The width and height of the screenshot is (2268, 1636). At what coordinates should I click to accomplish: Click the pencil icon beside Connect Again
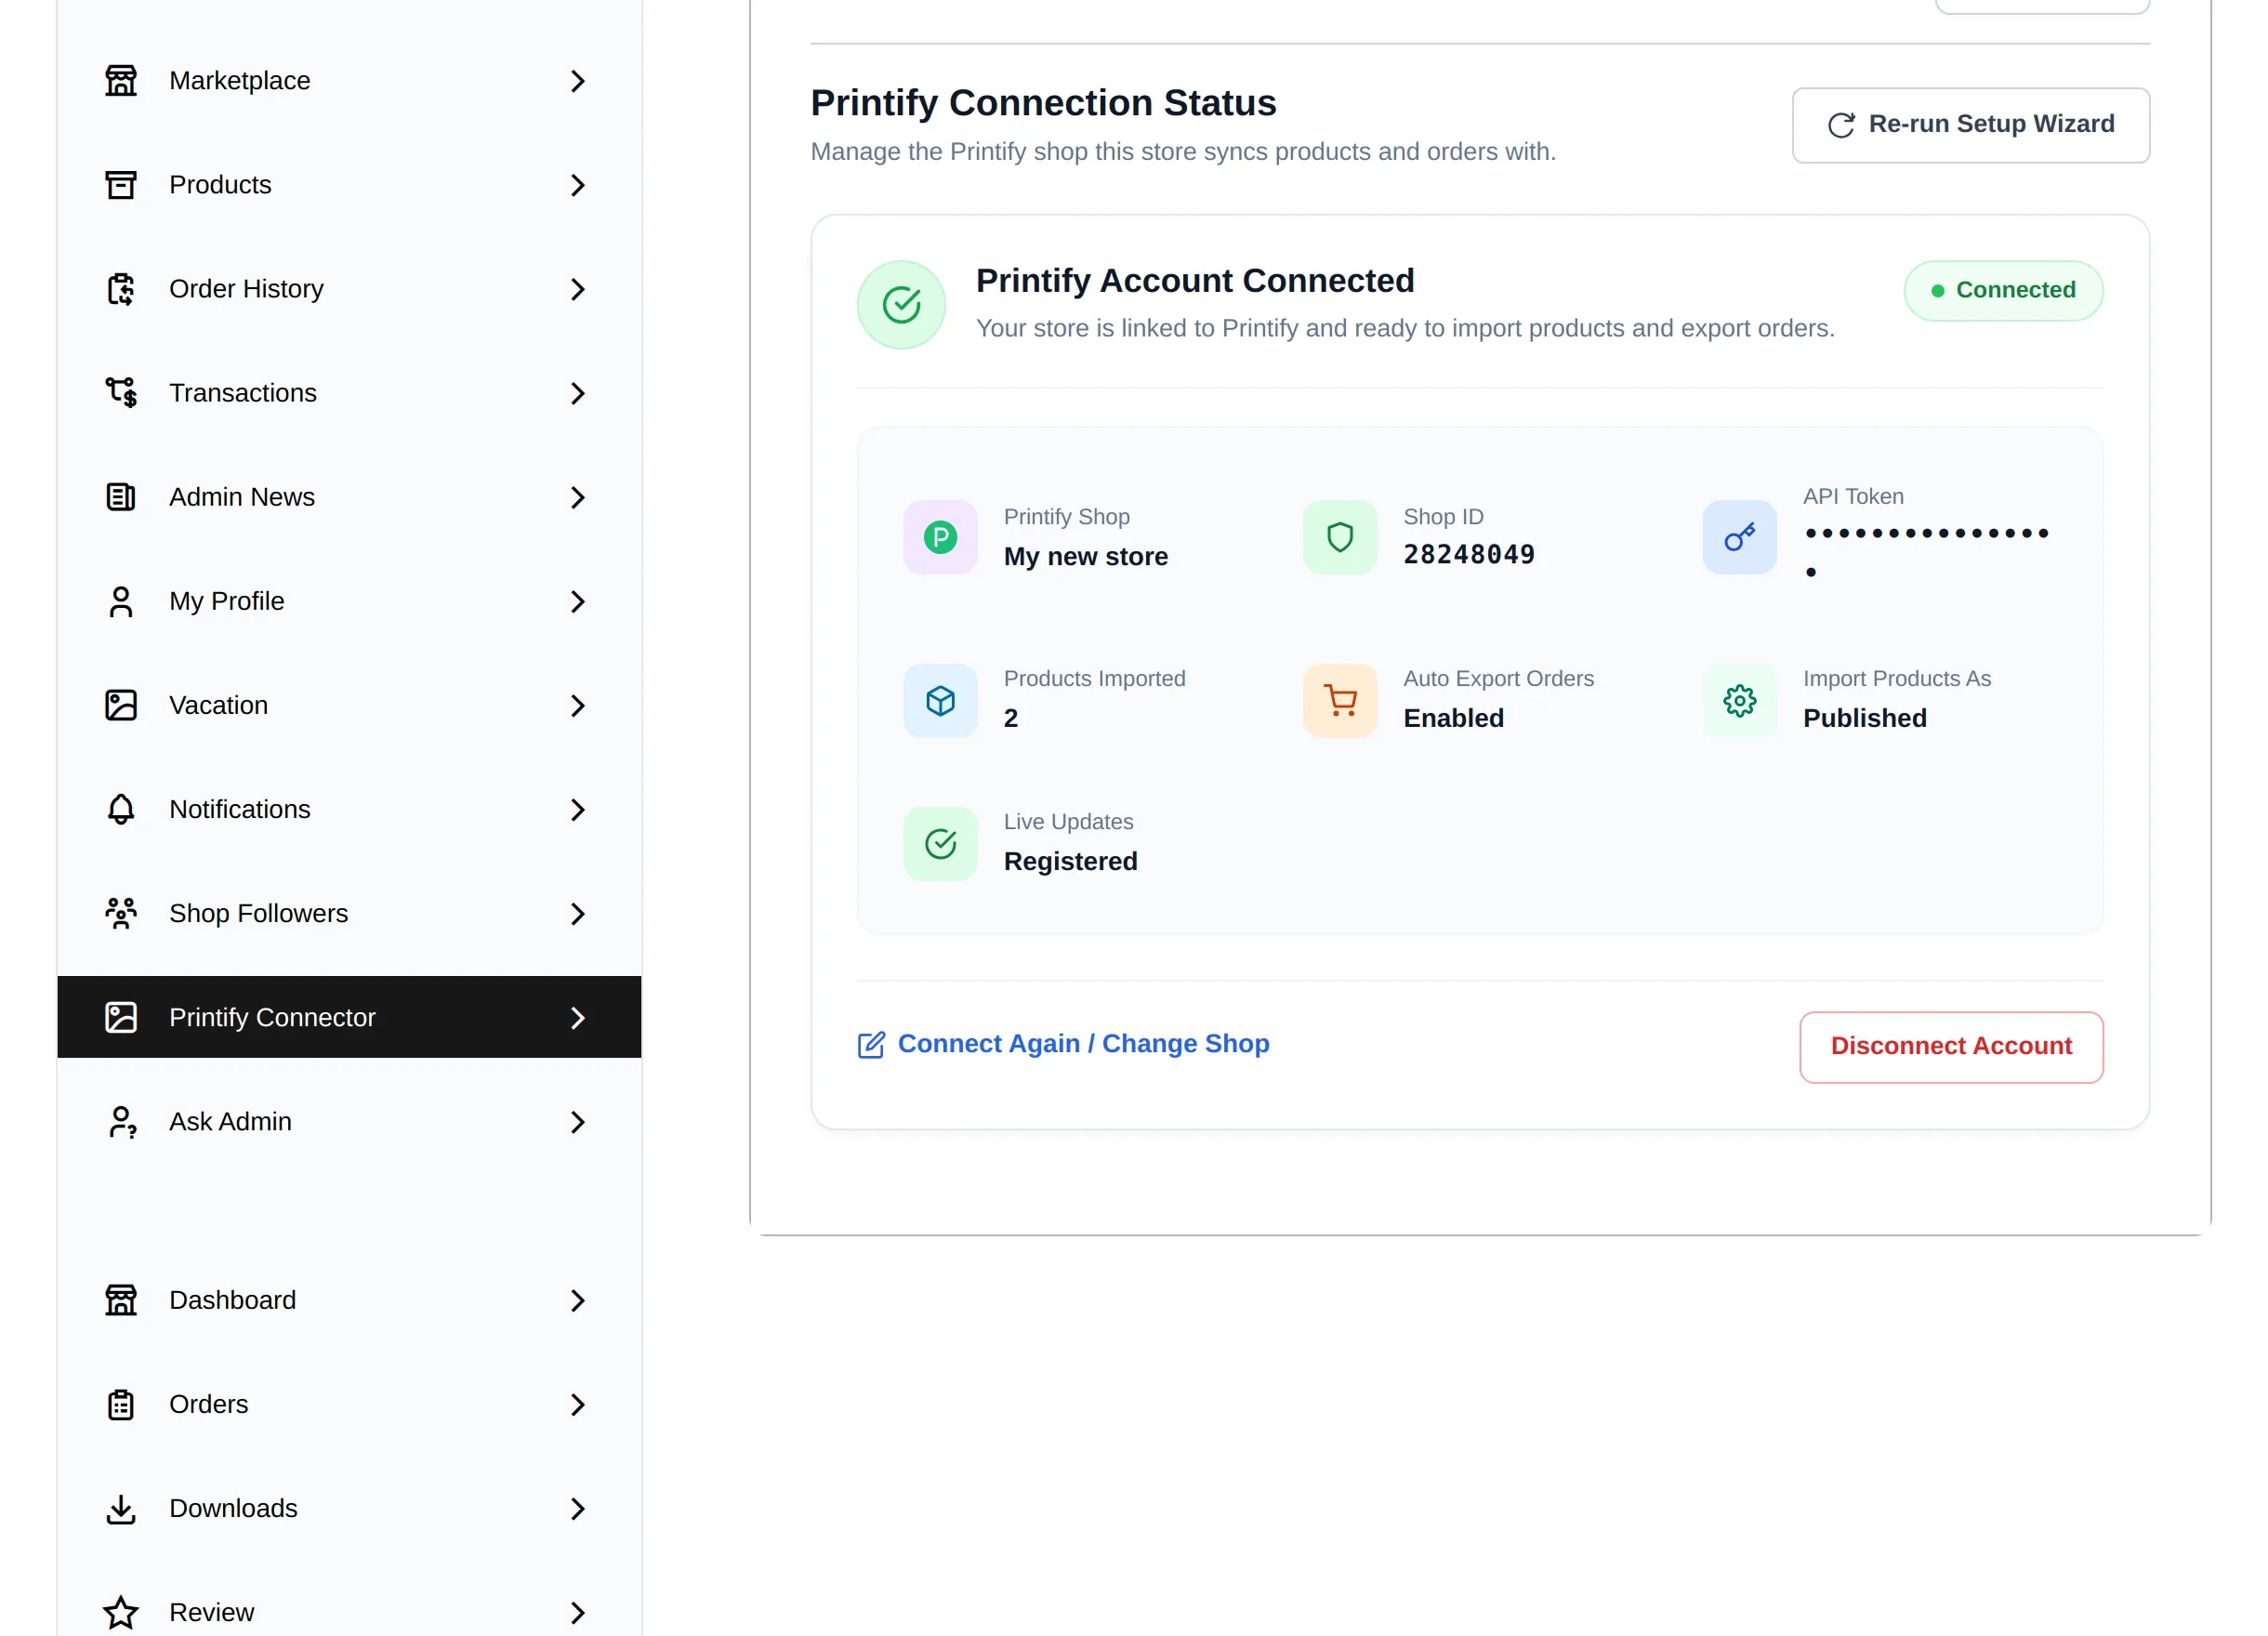point(871,1045)
